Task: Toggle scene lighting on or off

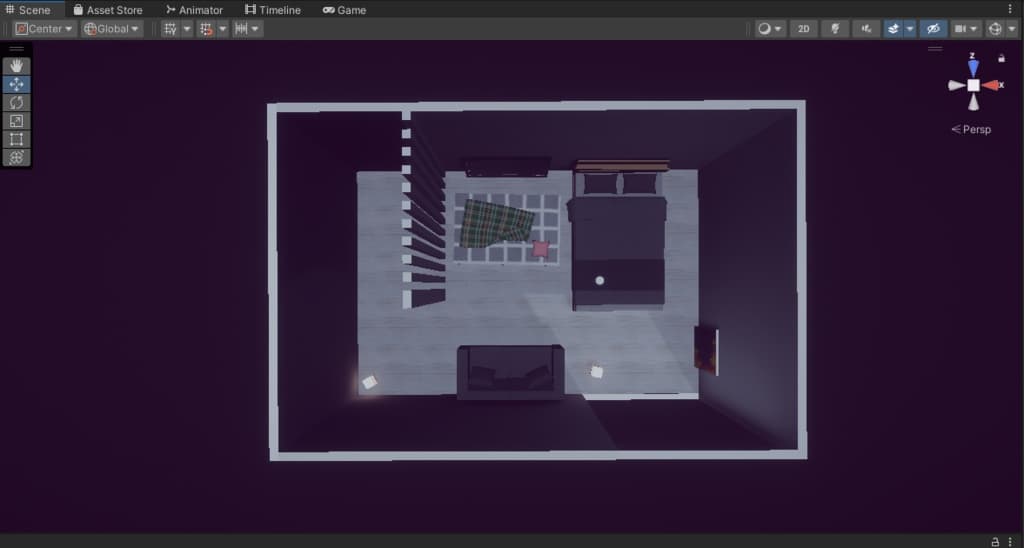Action: pyautogui.click(x=835, y=29)
